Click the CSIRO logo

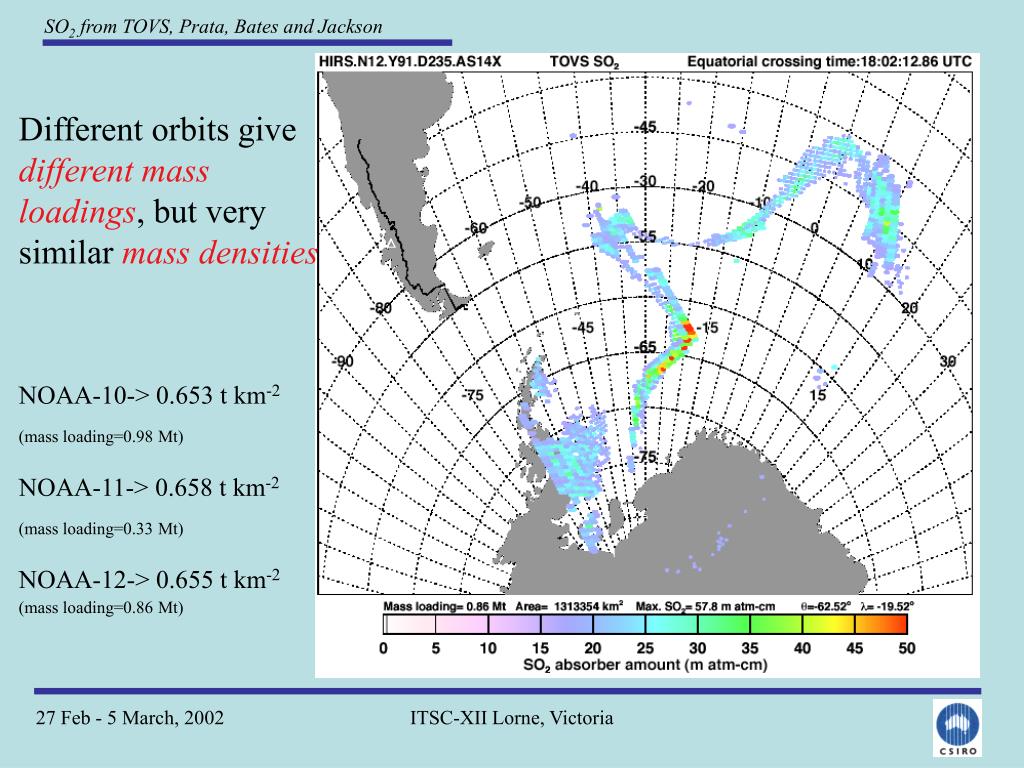[x=957, y=729]
